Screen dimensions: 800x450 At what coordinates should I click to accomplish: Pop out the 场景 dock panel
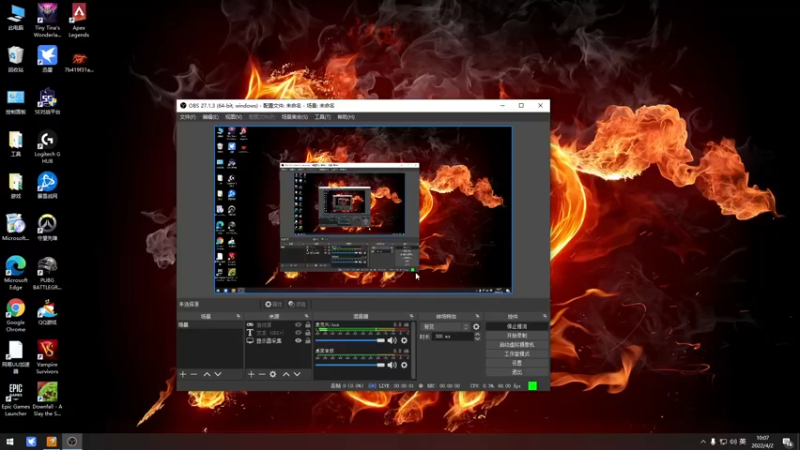[x=238, y=316]
